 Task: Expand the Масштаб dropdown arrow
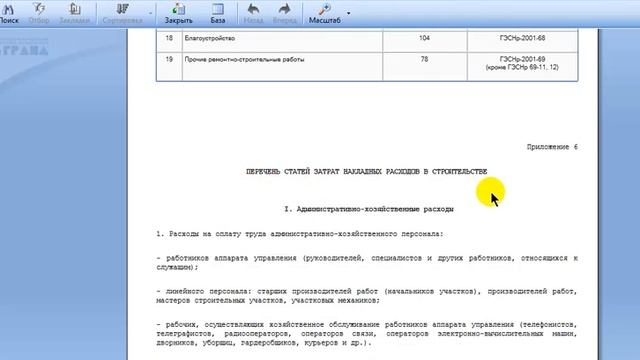click(349, 13)
